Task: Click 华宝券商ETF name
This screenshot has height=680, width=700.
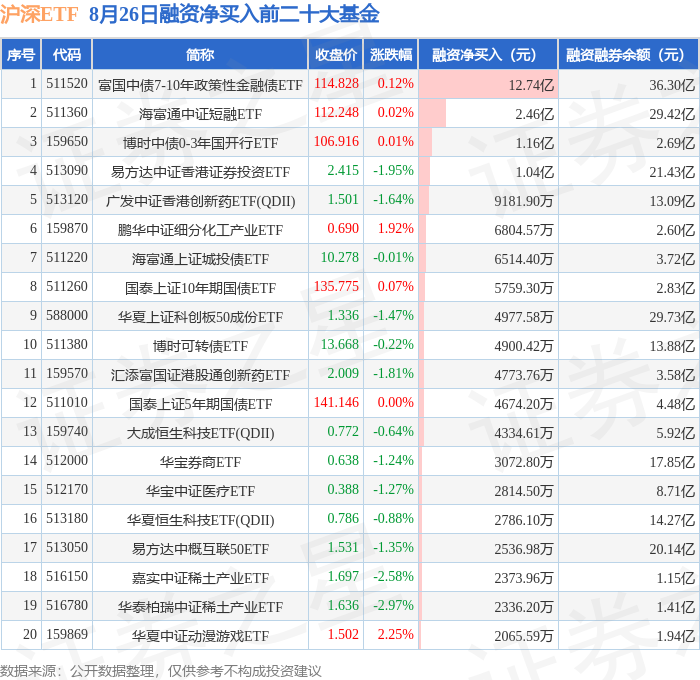Action: pyautogui.click(x=200, y=462)
